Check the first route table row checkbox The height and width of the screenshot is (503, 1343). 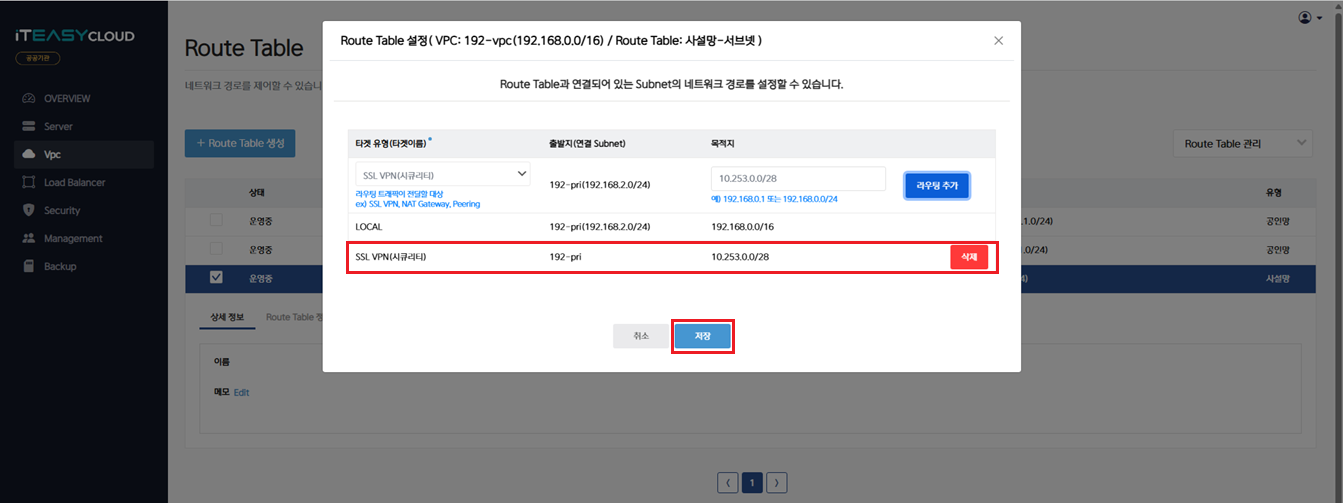coord(216,220)
